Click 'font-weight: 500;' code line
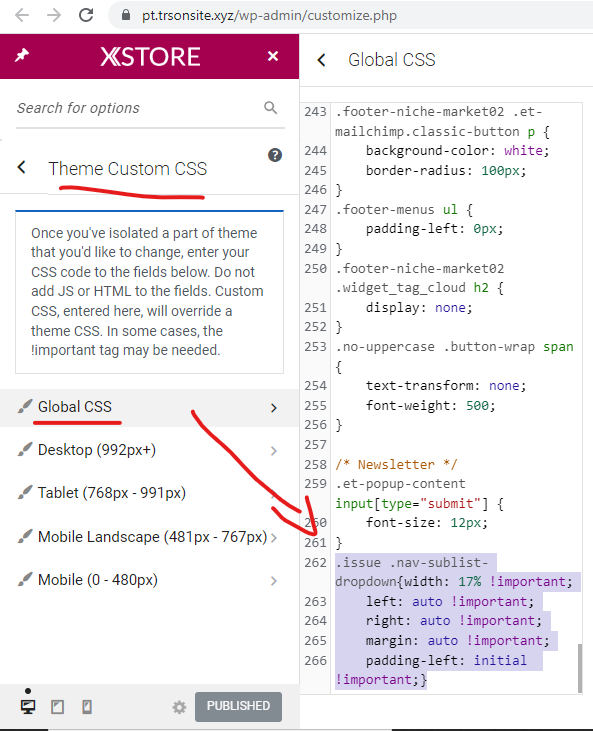Viewport: 593px width, 731px height. click(x=430, y=406)
